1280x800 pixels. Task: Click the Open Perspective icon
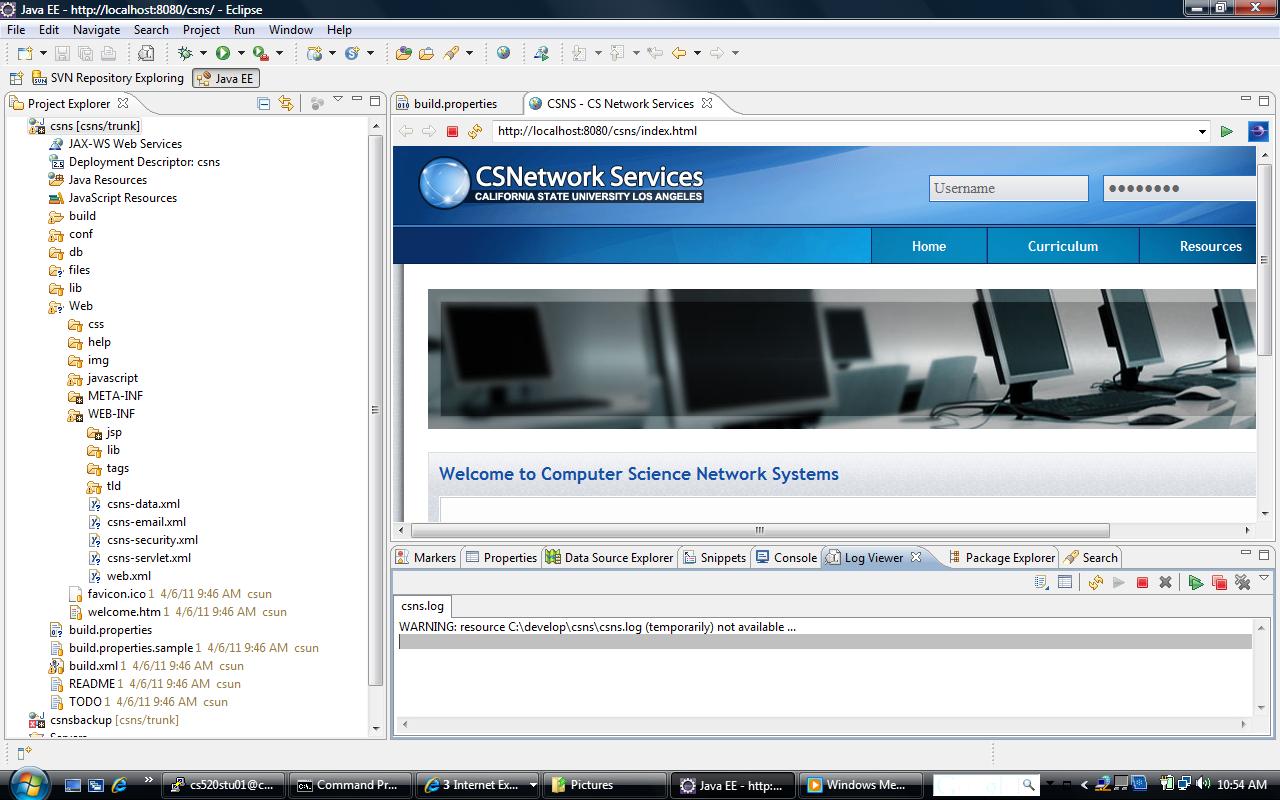click(x=16, y=78)
